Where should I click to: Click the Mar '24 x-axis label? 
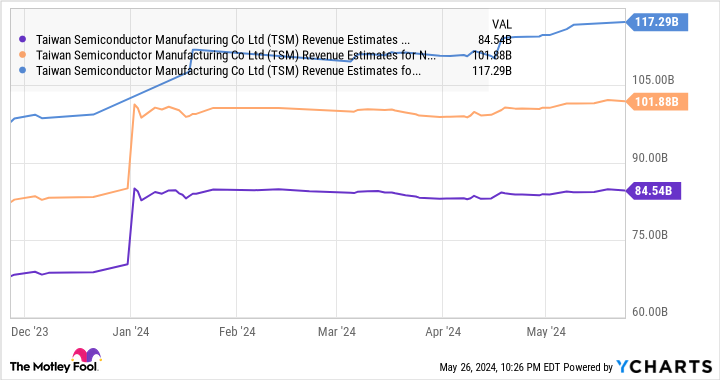pos(337,332)
